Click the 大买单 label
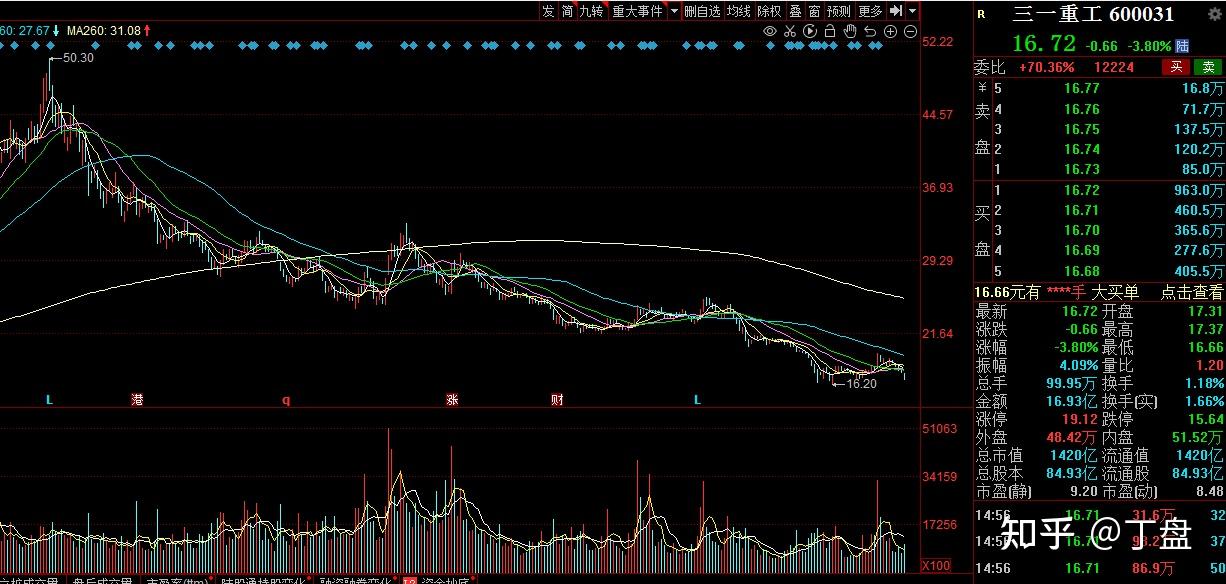Viewport: 1226px width, 584px height. click(x=1114, y=292)
